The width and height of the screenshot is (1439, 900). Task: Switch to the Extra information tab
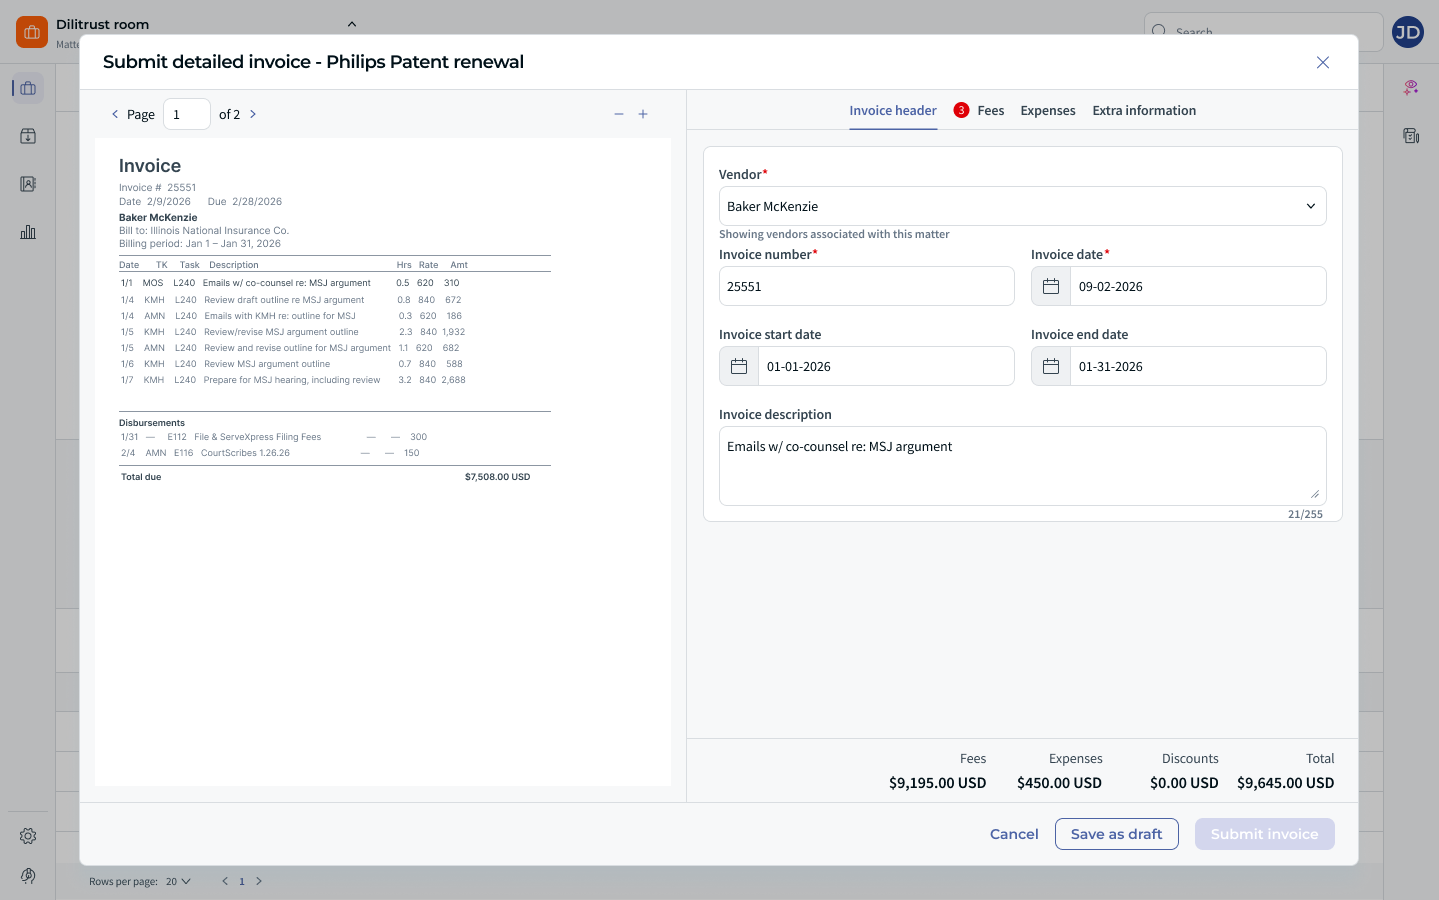point(1144,110)
